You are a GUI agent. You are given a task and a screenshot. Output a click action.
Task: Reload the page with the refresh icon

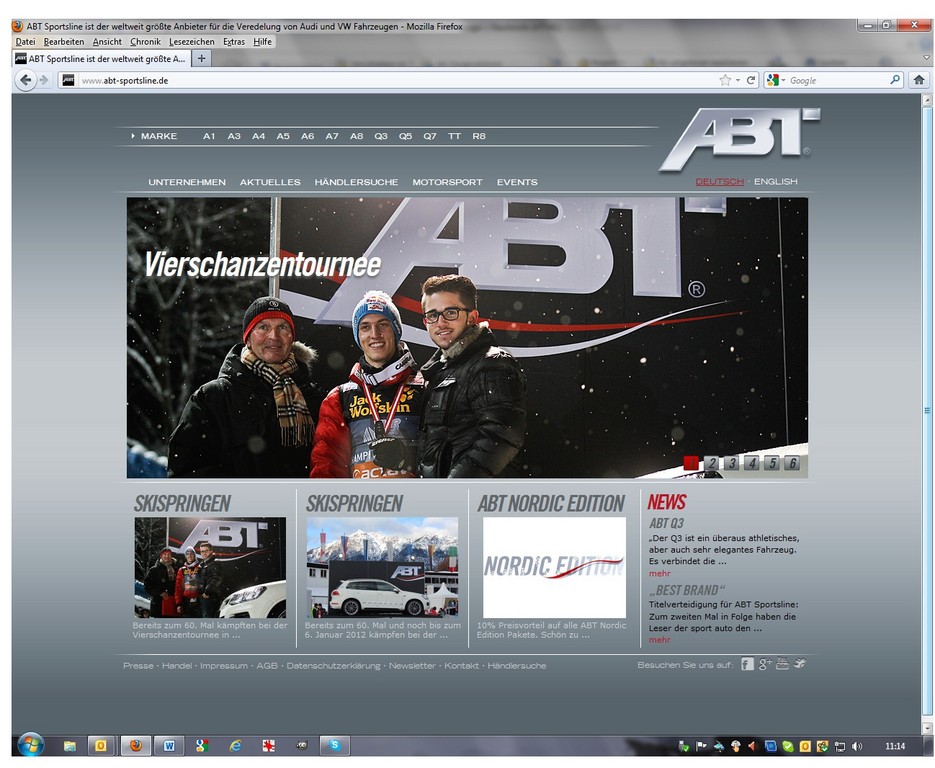tap(751, 80)
